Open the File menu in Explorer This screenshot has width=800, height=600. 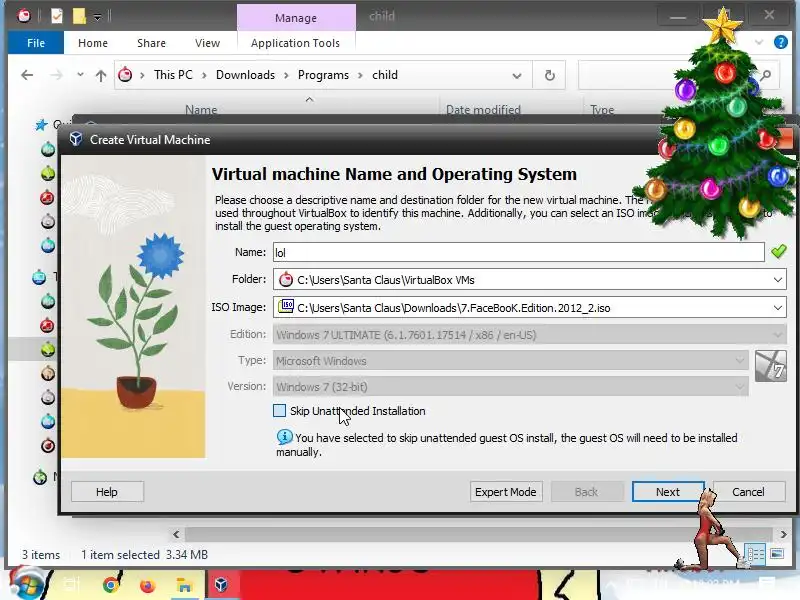(x=36, y=43)
